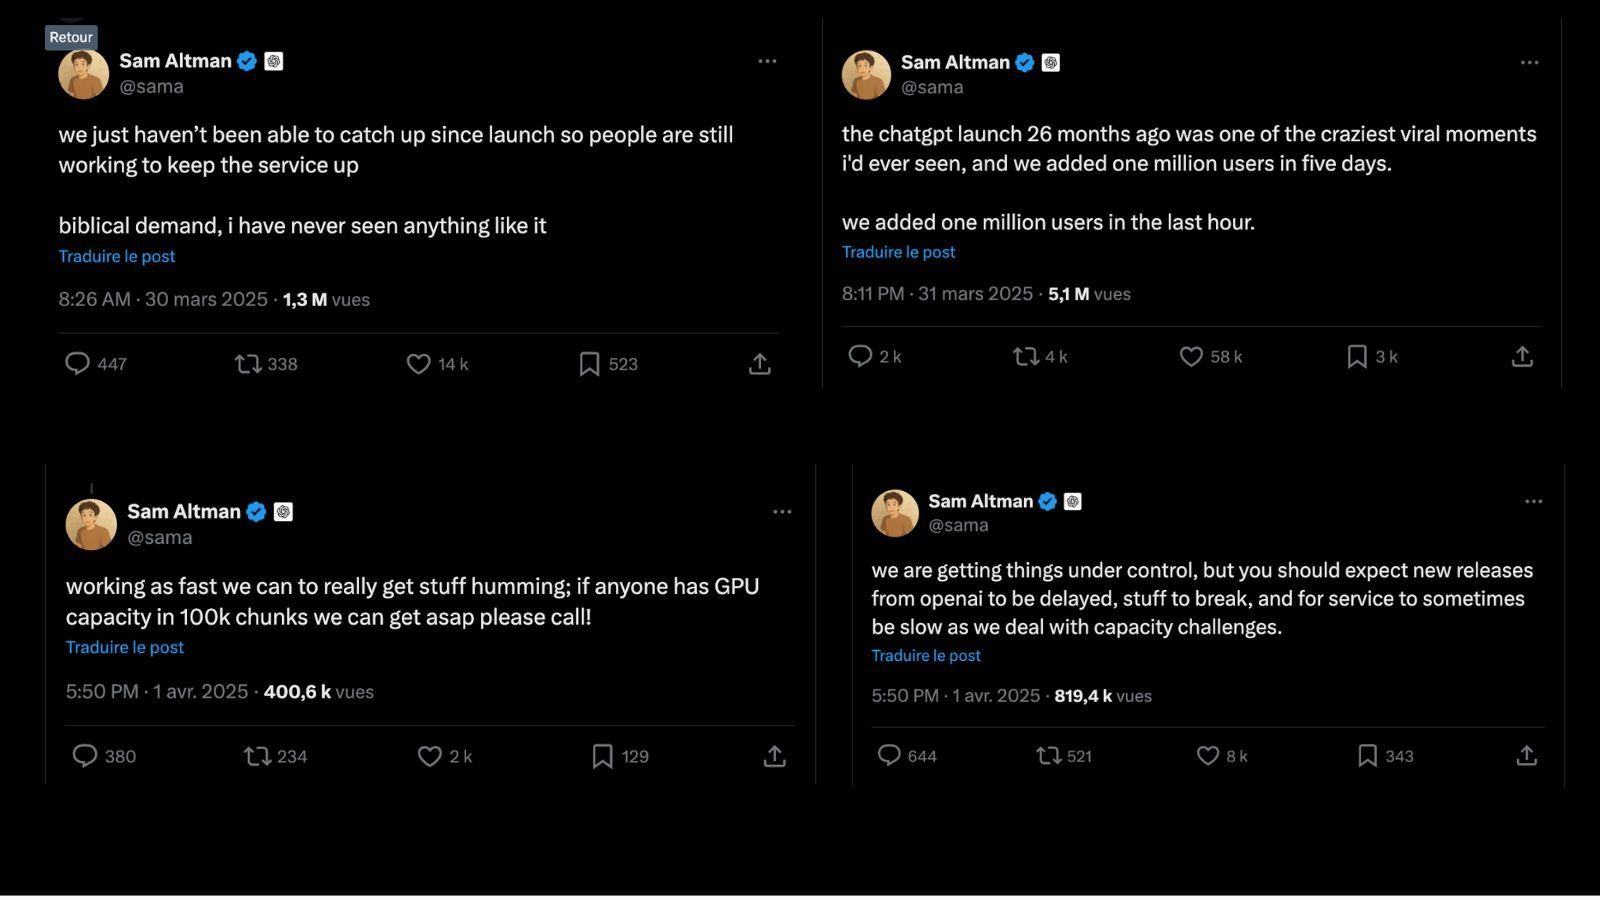The image size is (1600, 900).
Task: Translate the 'capacity challenges' post
Action: tap(926, 655)
